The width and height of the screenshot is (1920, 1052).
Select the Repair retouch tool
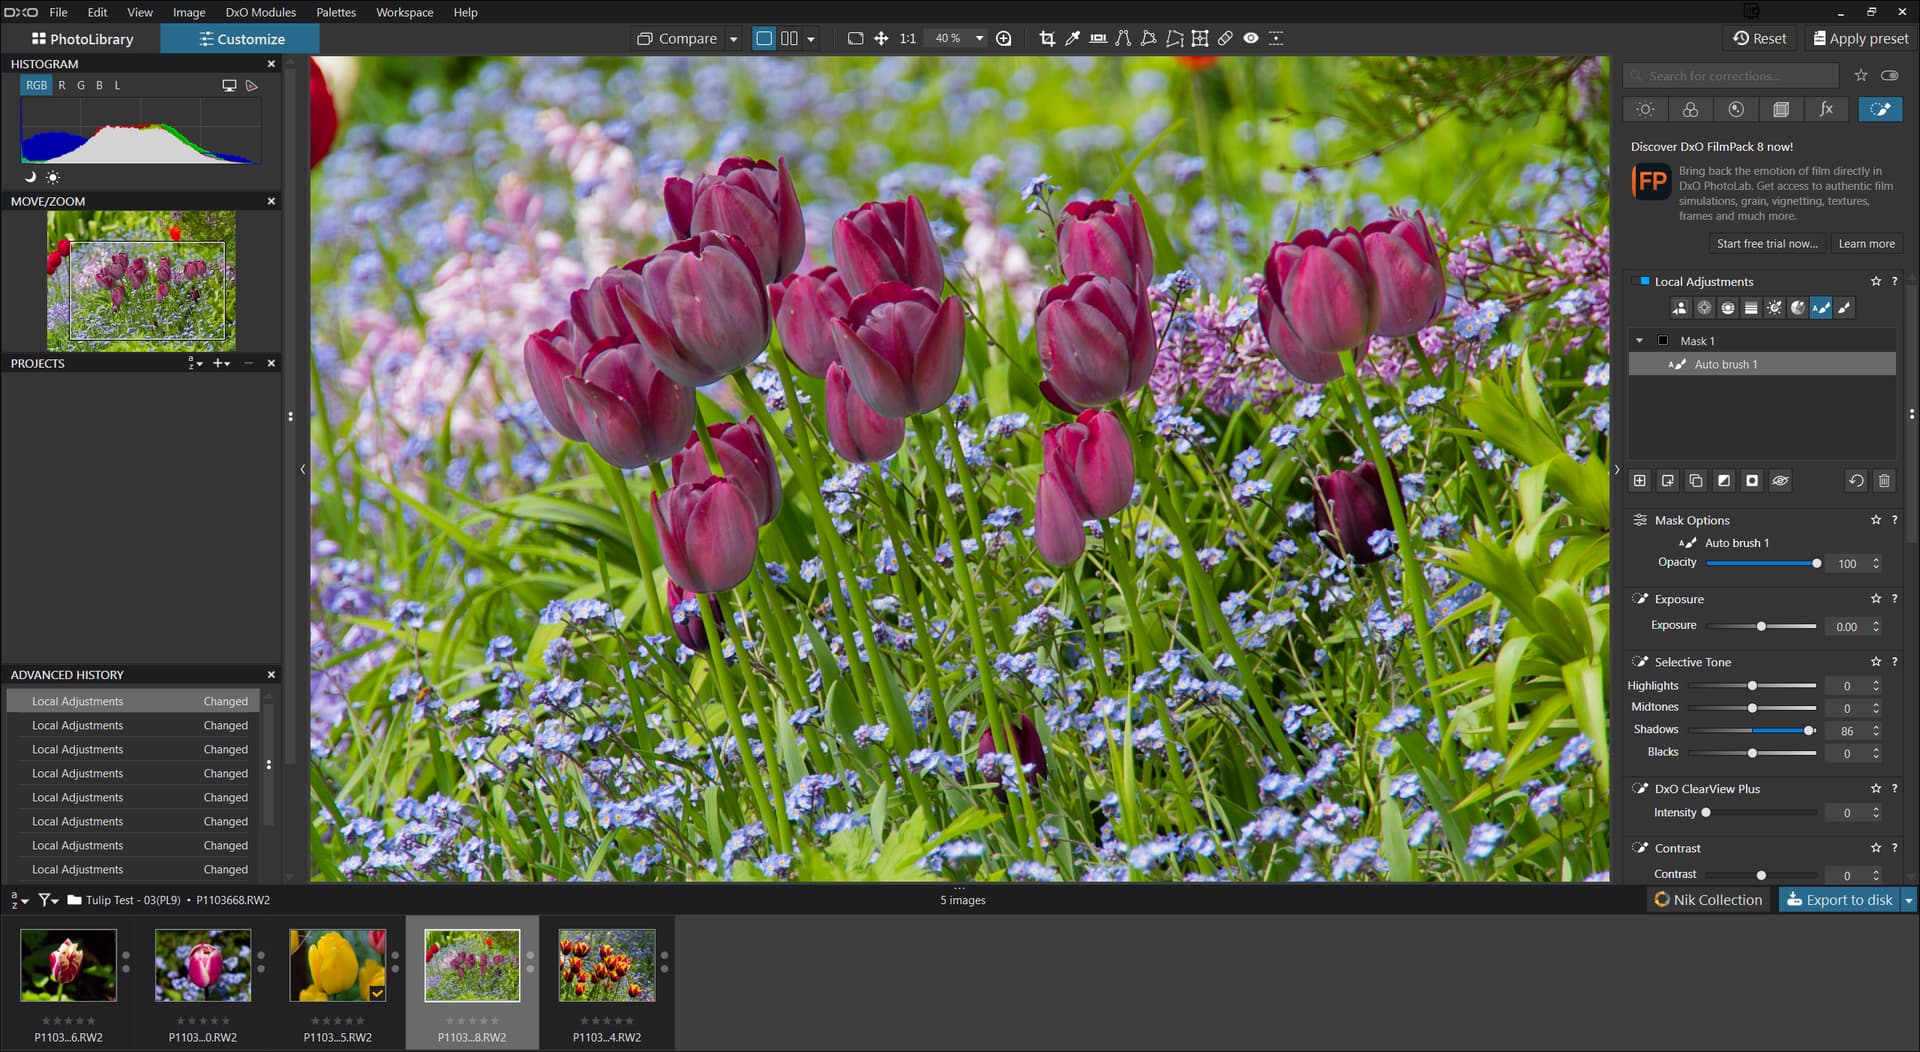(1225, 38)
